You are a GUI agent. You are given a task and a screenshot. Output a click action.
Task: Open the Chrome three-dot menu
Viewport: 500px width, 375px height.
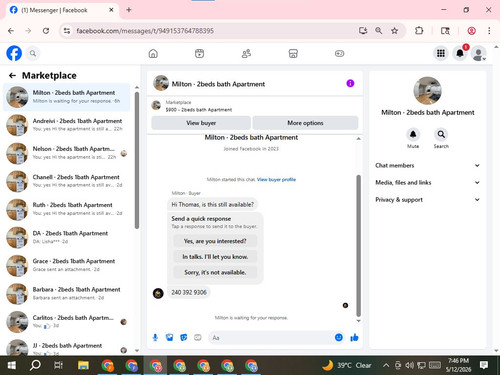click(489, 31)
